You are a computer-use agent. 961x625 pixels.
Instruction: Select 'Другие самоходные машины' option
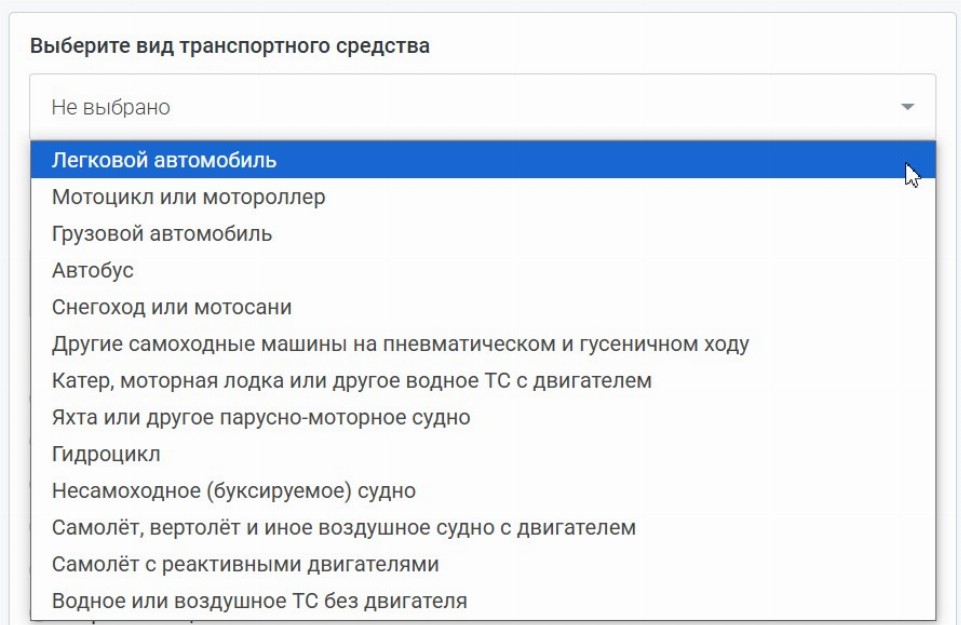coord(400,344)
